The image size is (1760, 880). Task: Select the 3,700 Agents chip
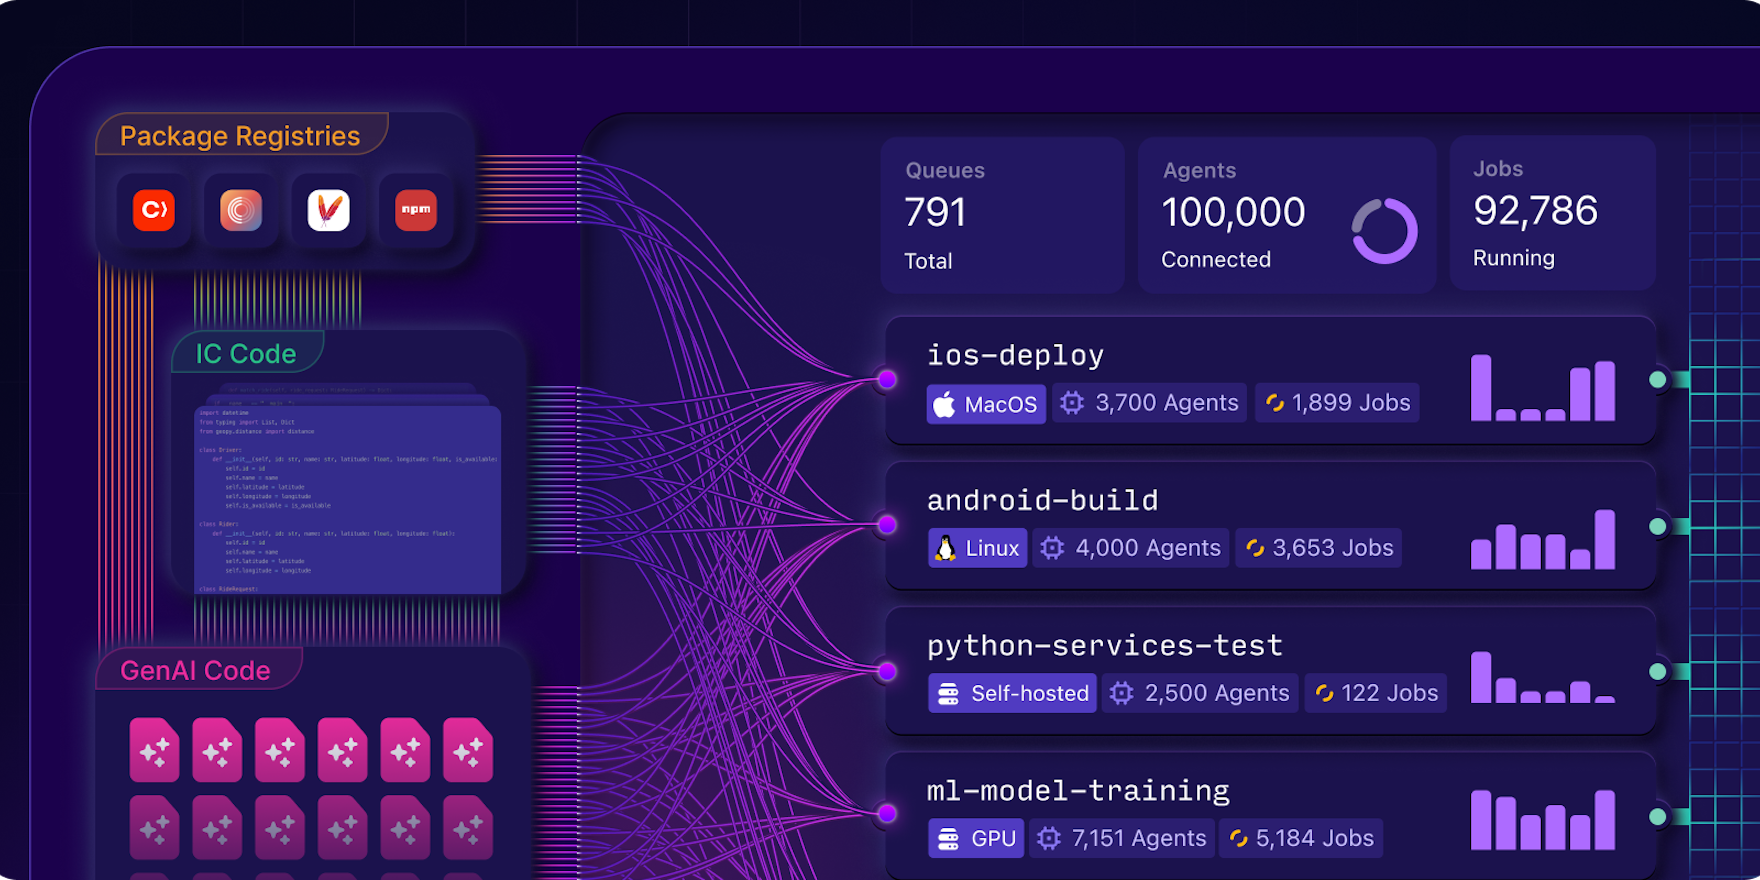tap(1150, 403)
